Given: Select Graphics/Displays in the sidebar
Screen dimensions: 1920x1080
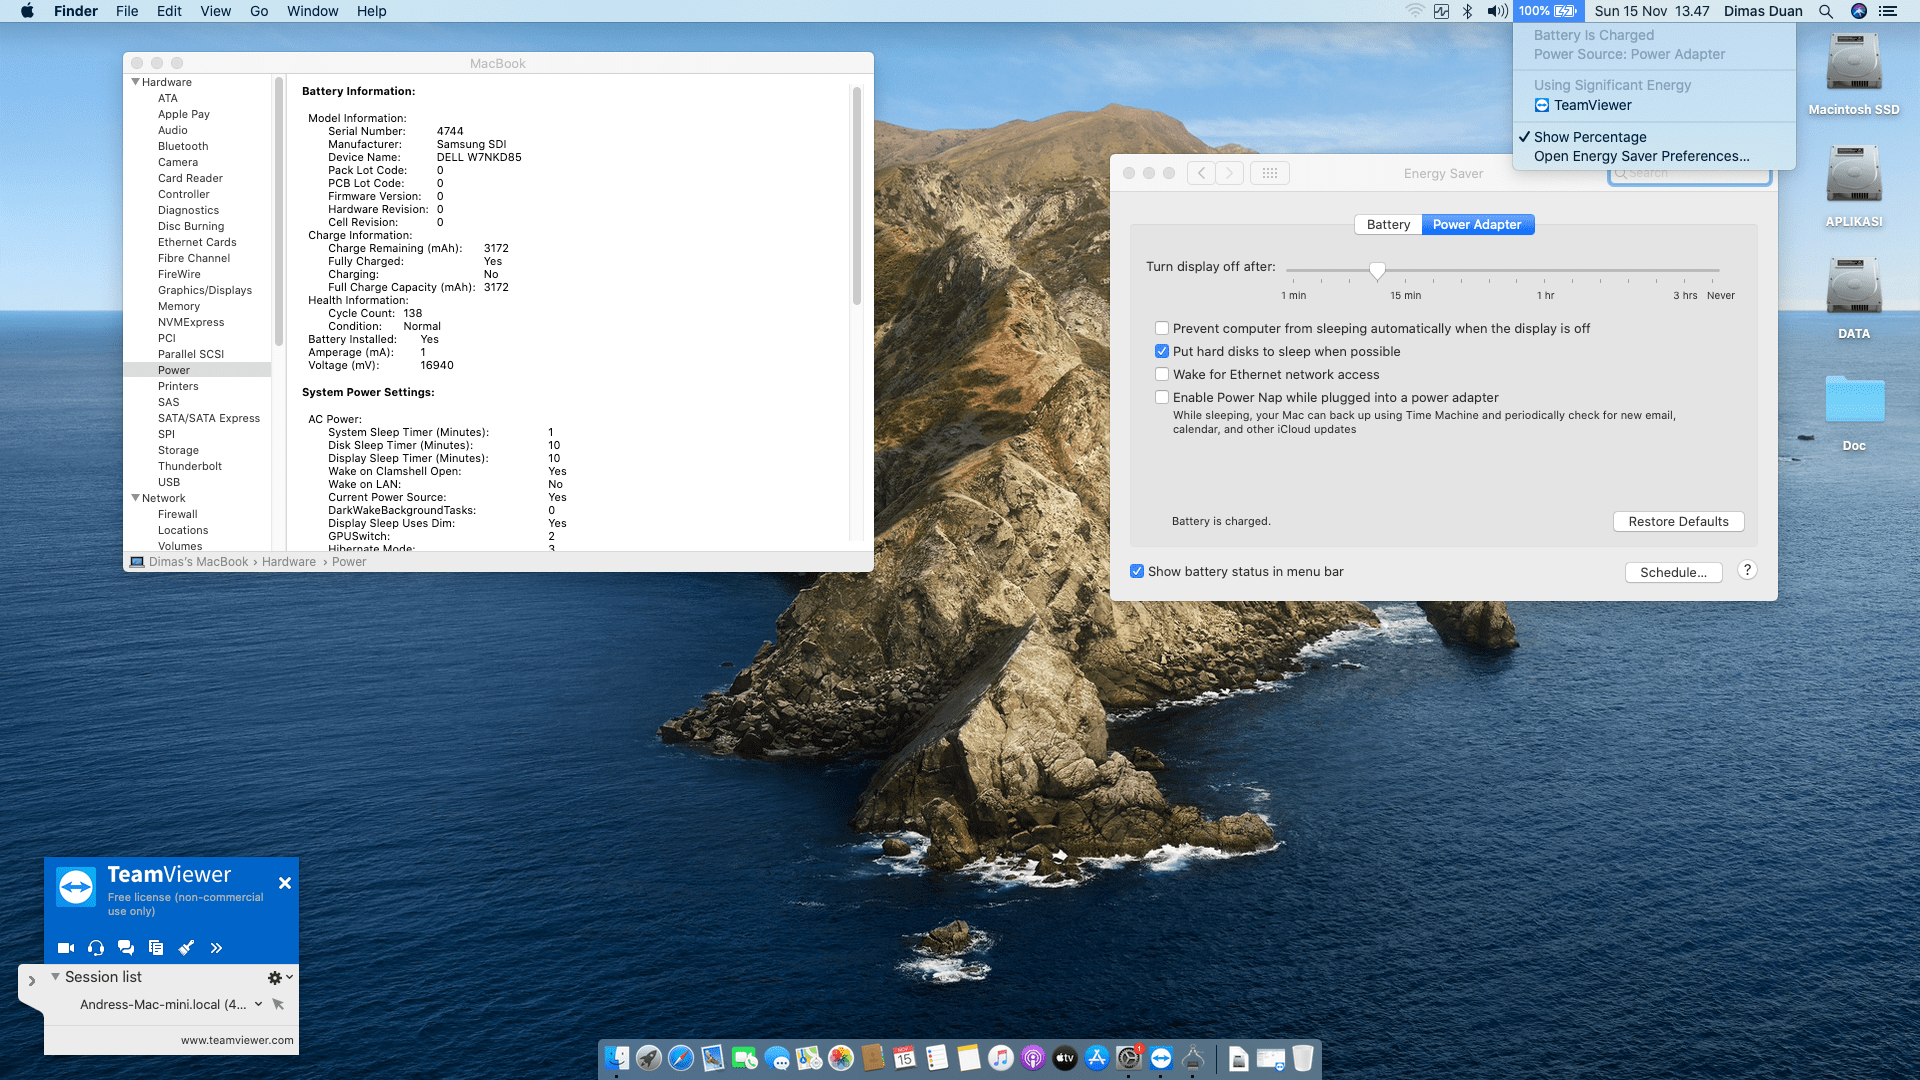Looking at the screenshot, I should coord(205,290).
